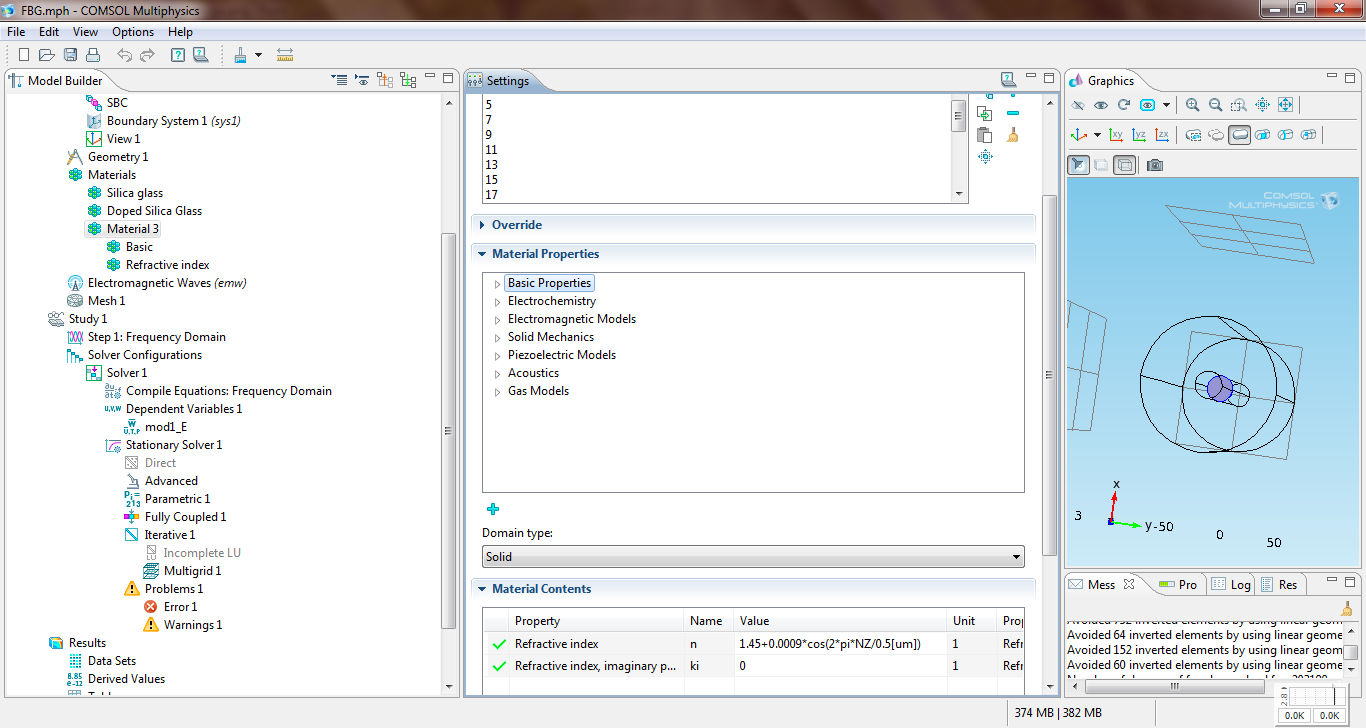The height and width of the screenshot is (728, 1366).
Task: Click Collapse All icon in Model Builder header
Action: pos(340,80)
